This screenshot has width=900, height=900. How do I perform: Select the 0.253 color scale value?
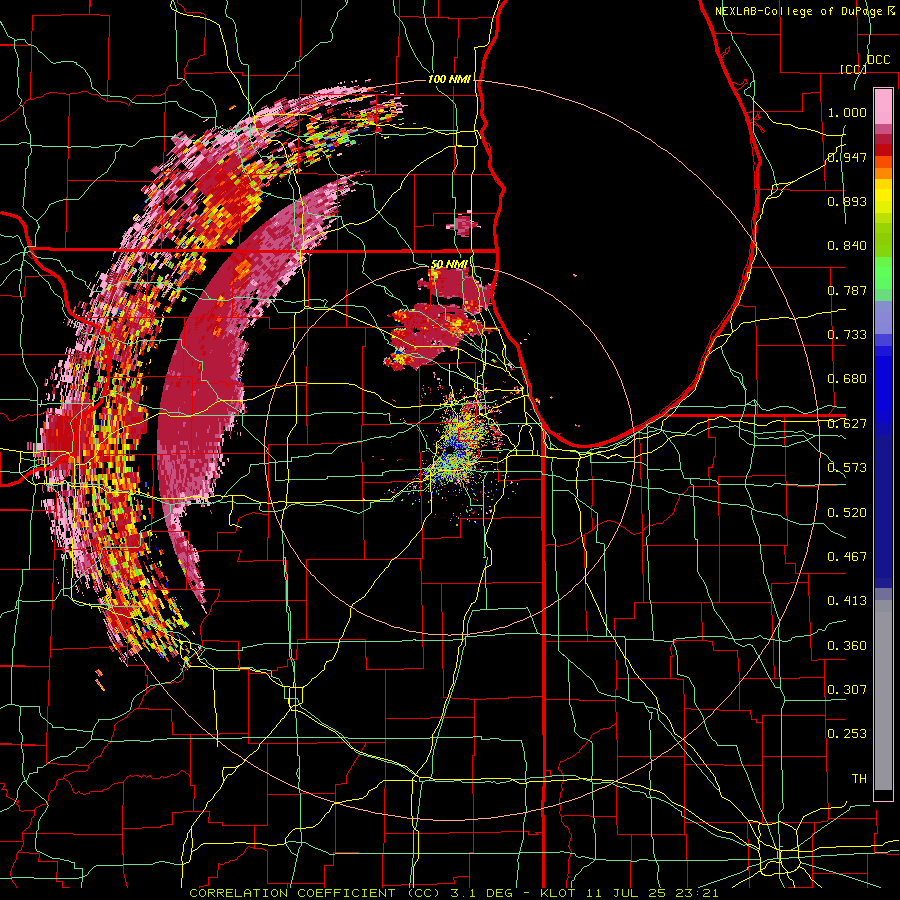point(847,734)
